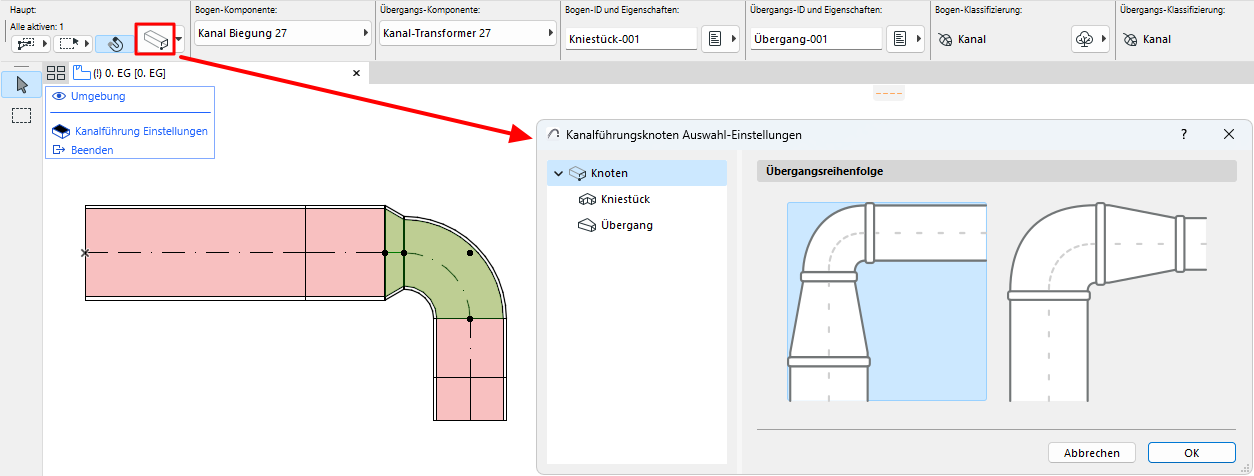Click Beenden to exit editing
The width and height of the screenshot is (1254, 476).
(x=92, y=150)
